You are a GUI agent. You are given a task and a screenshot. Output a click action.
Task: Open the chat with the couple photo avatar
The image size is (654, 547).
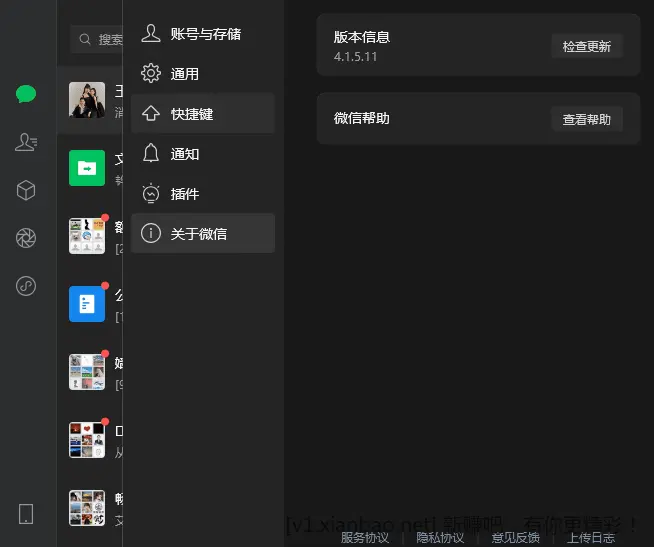[x=87, y=100]
